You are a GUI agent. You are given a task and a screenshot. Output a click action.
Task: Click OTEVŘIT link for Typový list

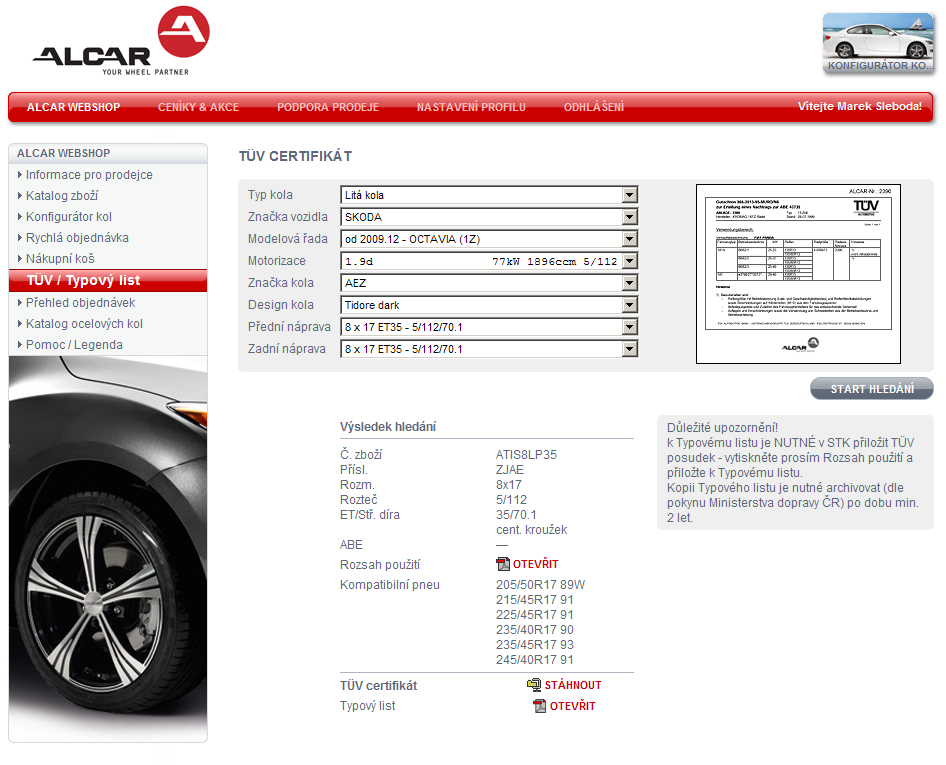[573, 706]
